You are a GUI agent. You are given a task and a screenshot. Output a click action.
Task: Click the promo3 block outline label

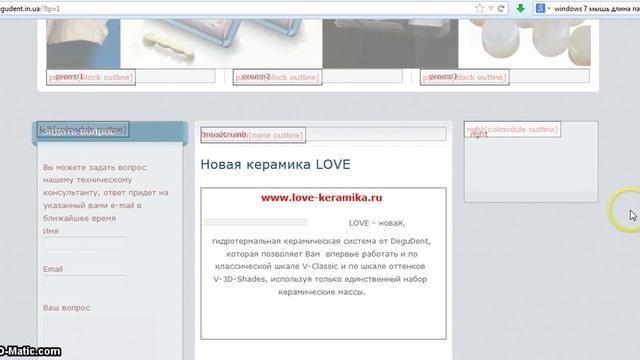(464, 77)
